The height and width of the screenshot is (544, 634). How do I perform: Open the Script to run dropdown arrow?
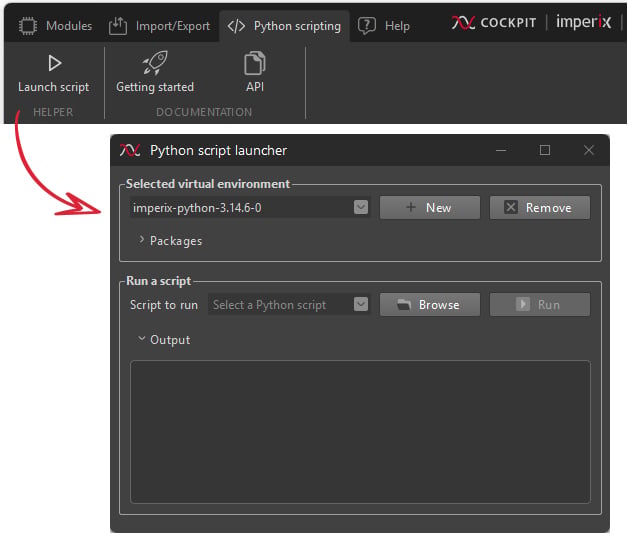361,304
